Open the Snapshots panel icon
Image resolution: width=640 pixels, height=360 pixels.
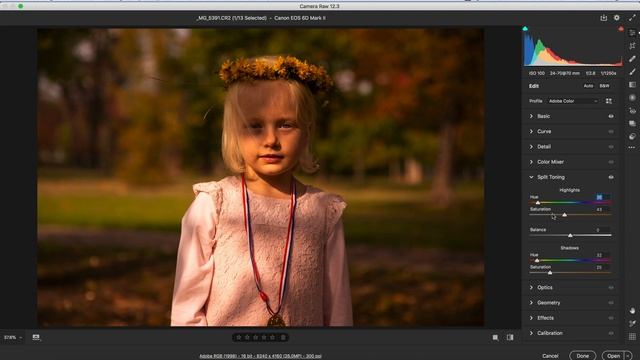[632, 123]
